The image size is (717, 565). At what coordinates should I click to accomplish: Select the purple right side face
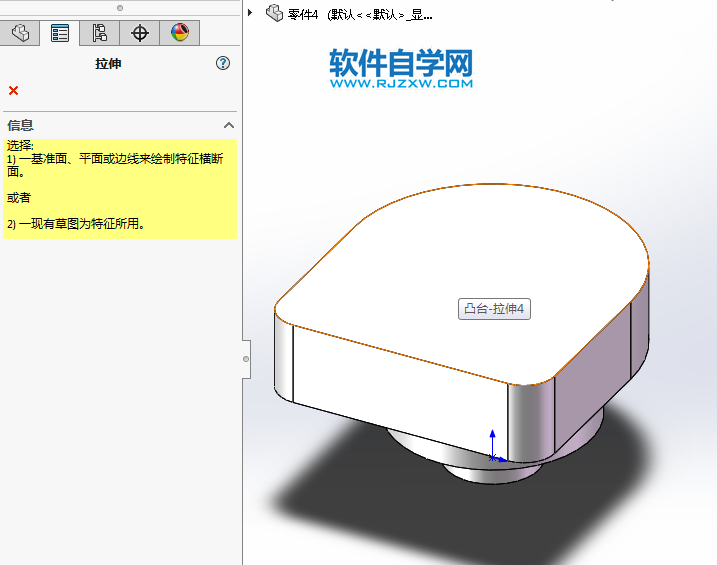click(592, 379)
